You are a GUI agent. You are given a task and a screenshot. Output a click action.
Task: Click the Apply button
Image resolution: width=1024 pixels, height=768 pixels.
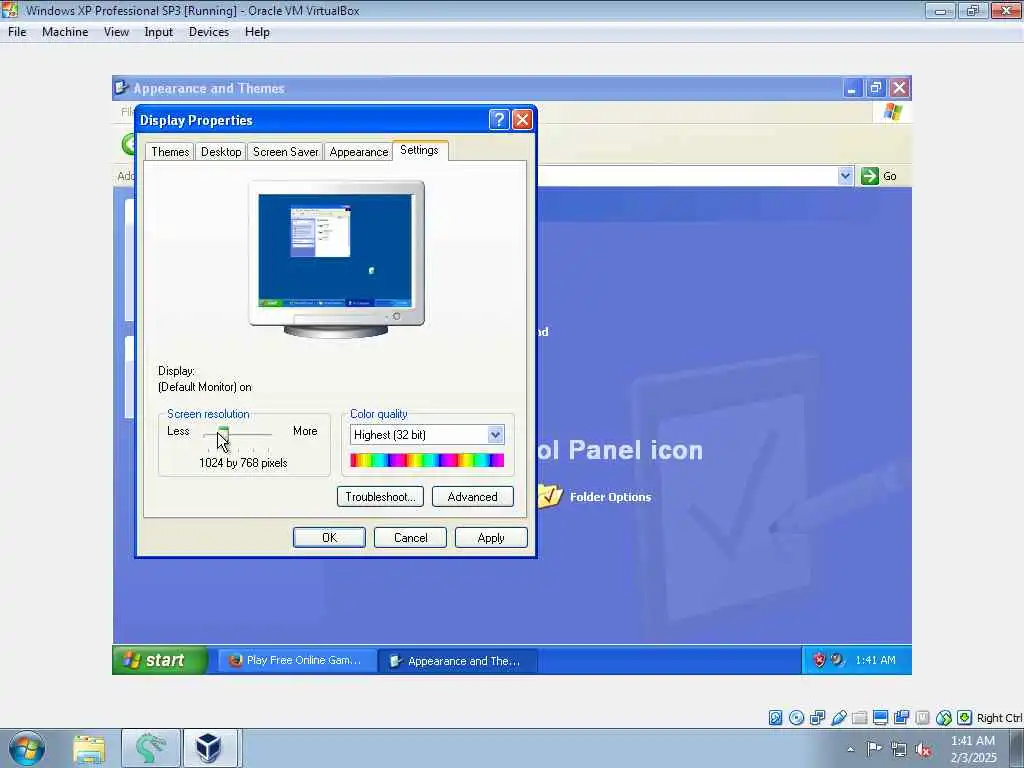[491, 537]
